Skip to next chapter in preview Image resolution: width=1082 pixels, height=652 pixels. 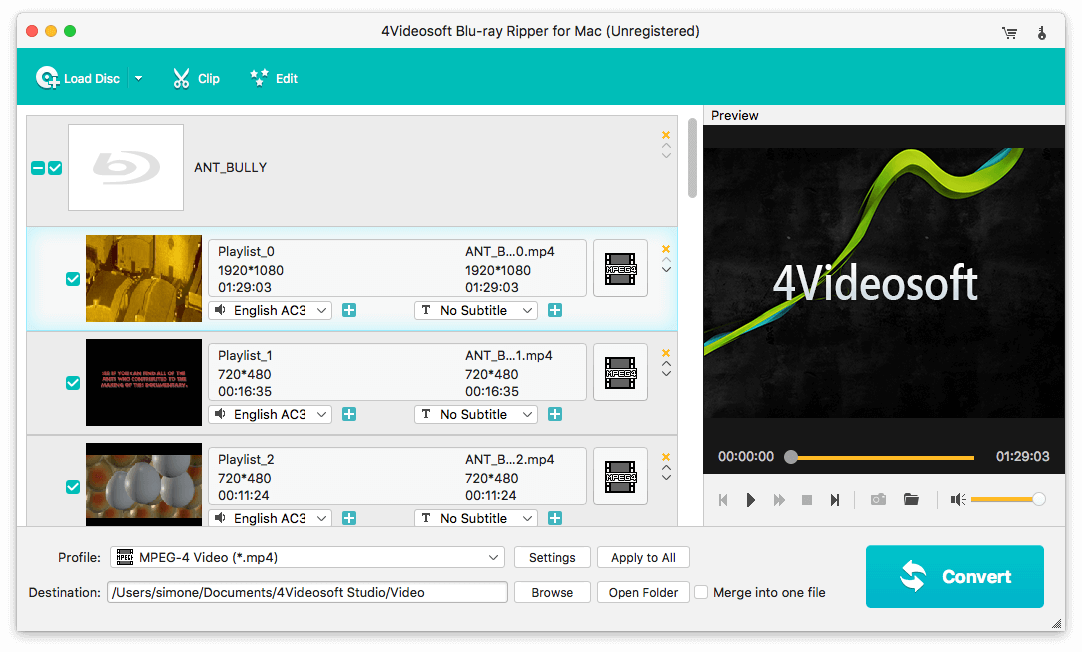tap(835, 500)
